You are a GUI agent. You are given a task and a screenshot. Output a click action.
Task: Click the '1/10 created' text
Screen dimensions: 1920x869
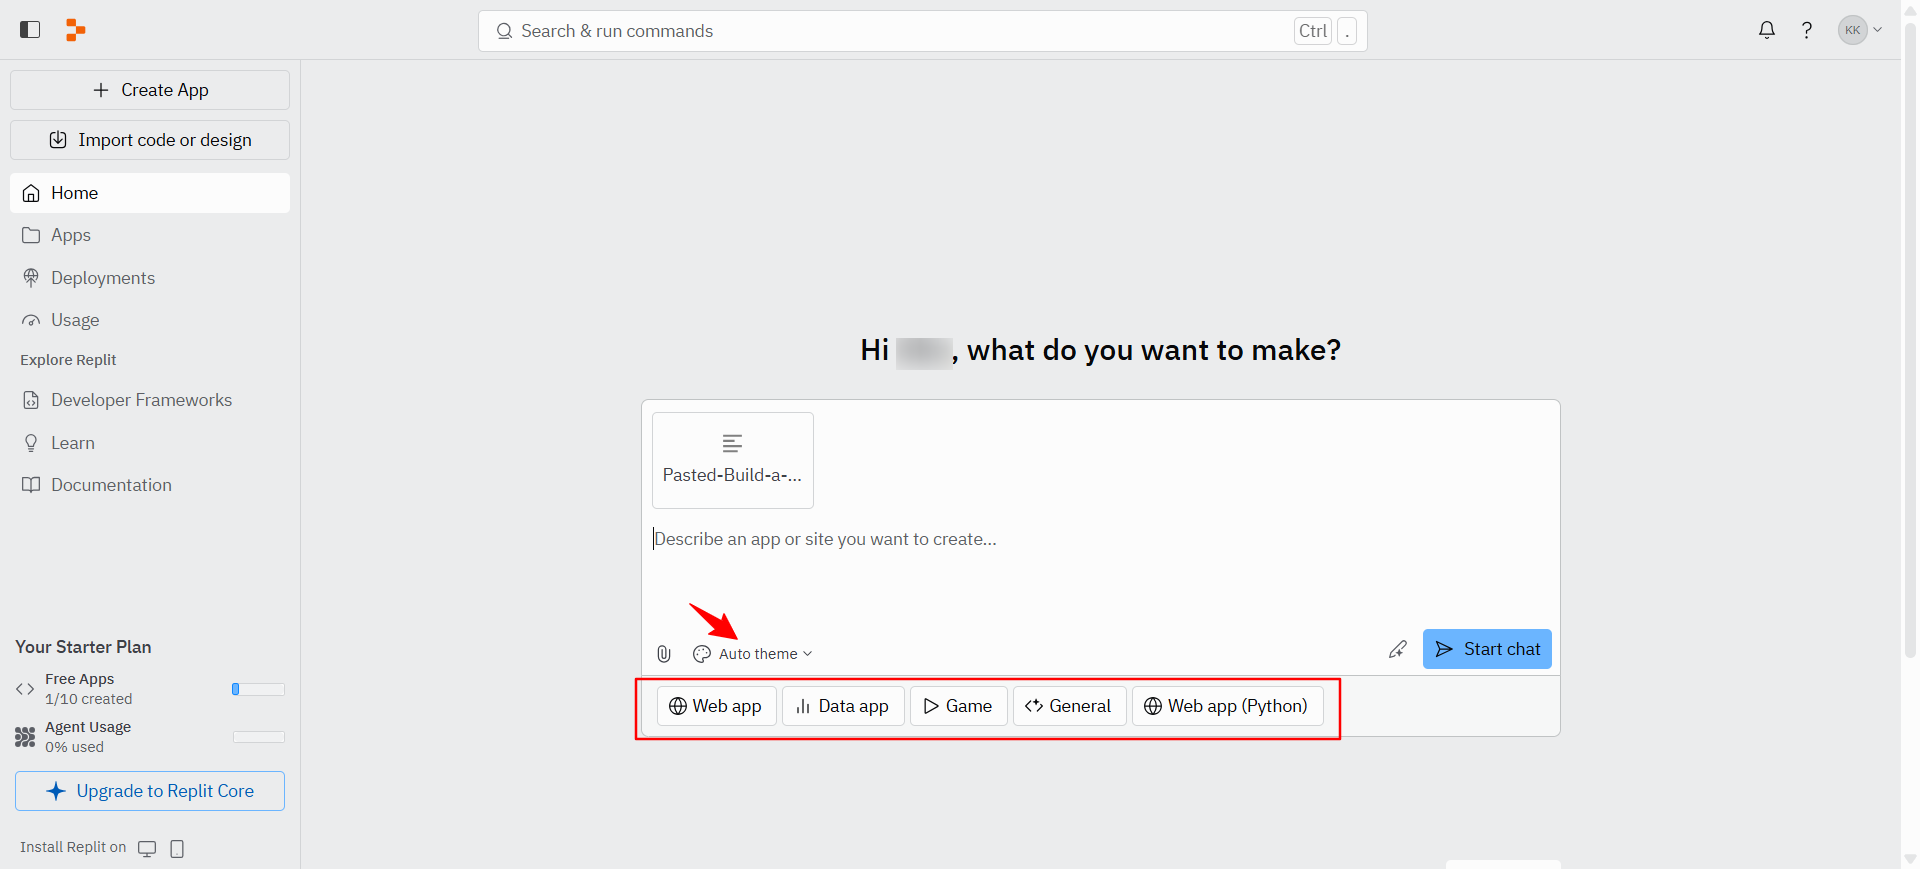(x=89, y=699)
